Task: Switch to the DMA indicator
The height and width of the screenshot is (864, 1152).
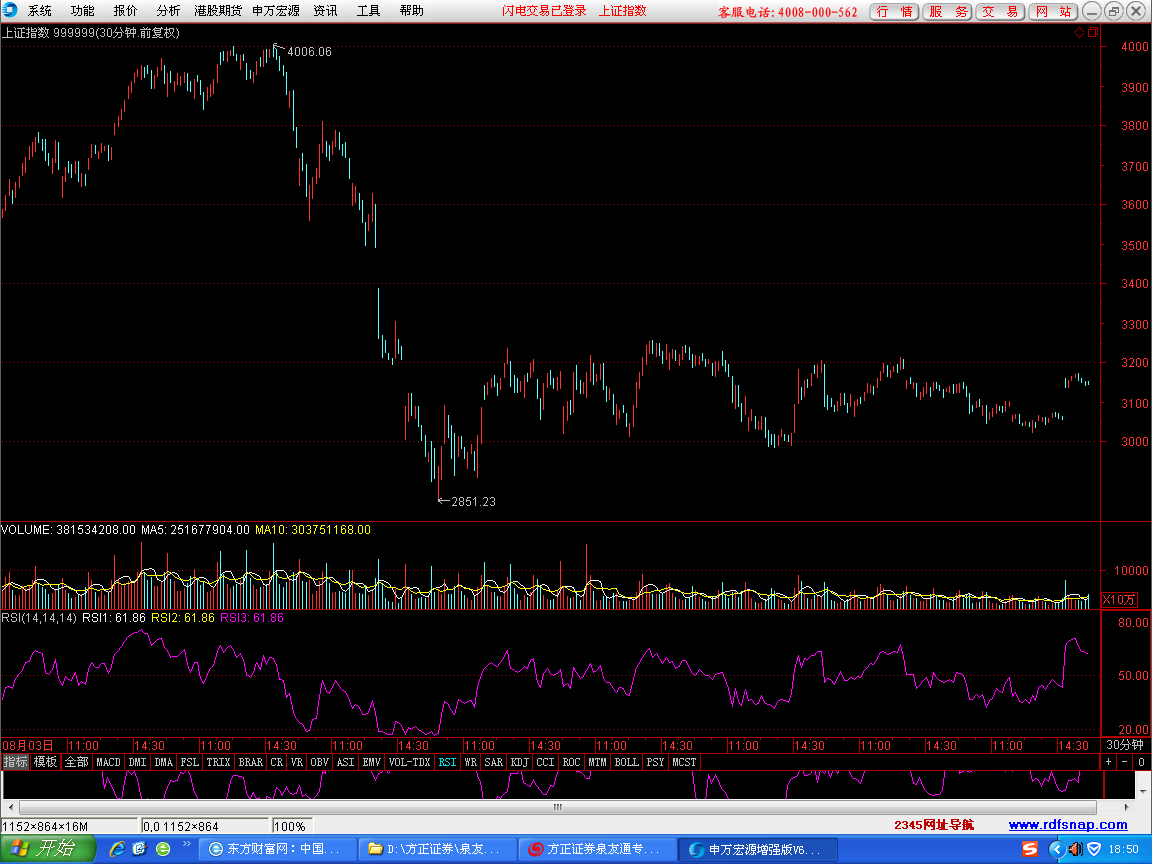Action: (x=164, y=762)
